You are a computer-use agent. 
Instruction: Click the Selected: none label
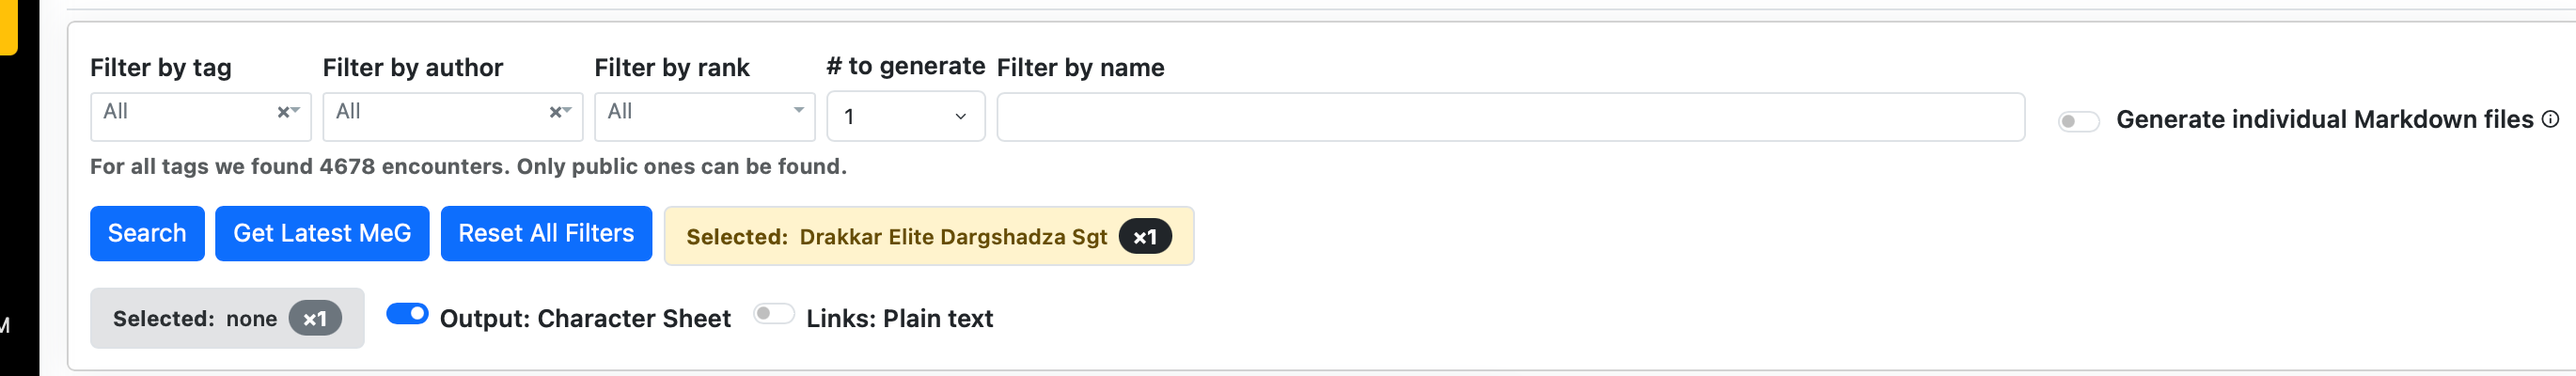click(x=195, y=319)
